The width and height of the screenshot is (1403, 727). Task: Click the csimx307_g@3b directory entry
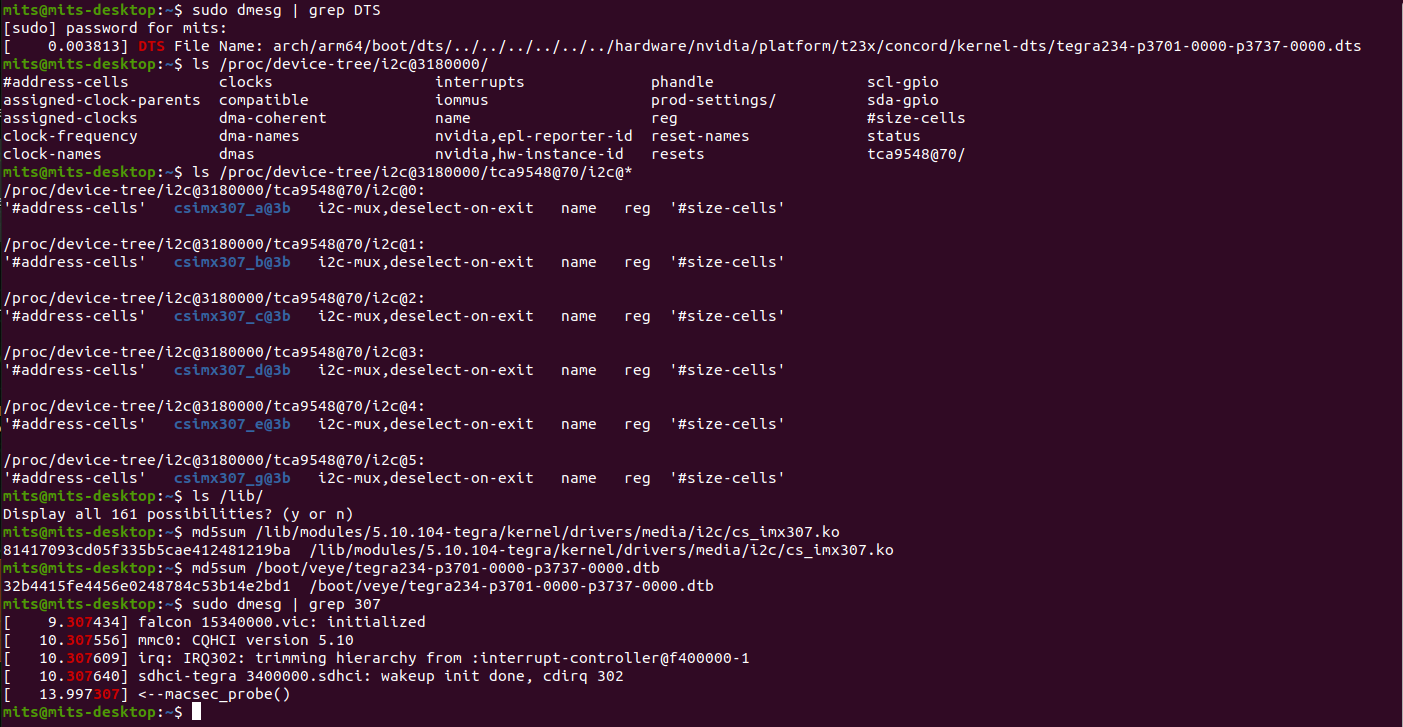click(232, 478)
